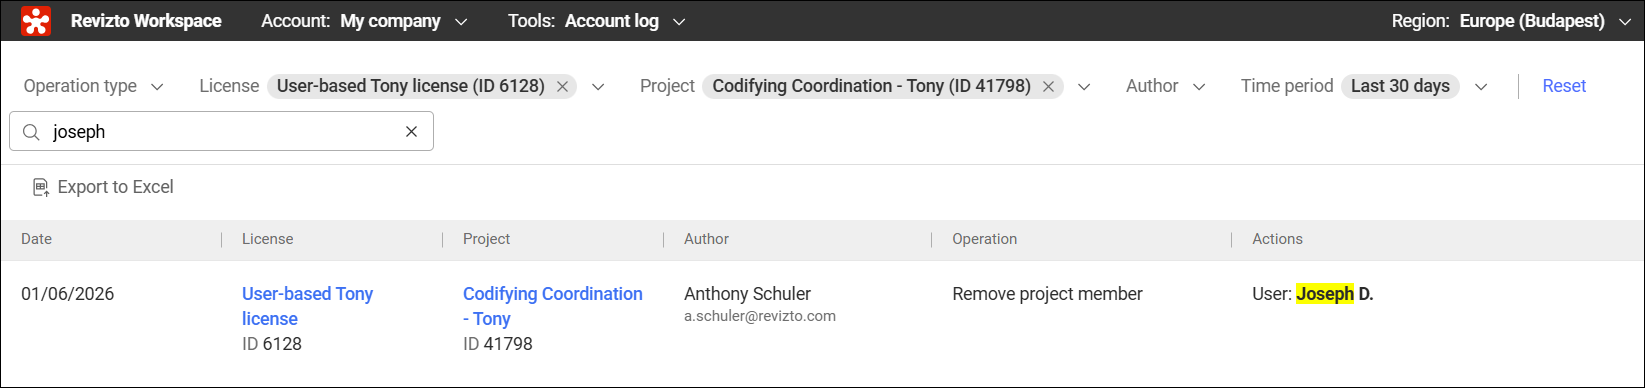Clear the 'joseph' search text
The height and width of the screenshot is (388, 1645).
tap(411, 132)
